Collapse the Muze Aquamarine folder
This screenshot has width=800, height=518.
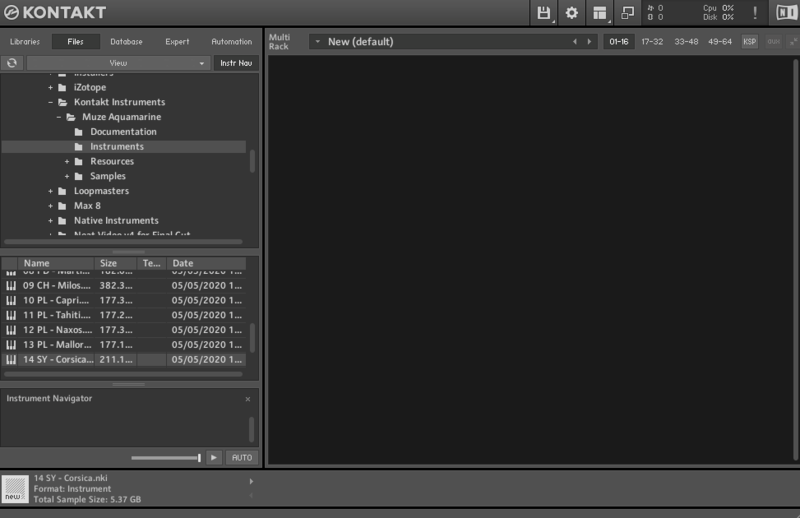click(59, 117)
